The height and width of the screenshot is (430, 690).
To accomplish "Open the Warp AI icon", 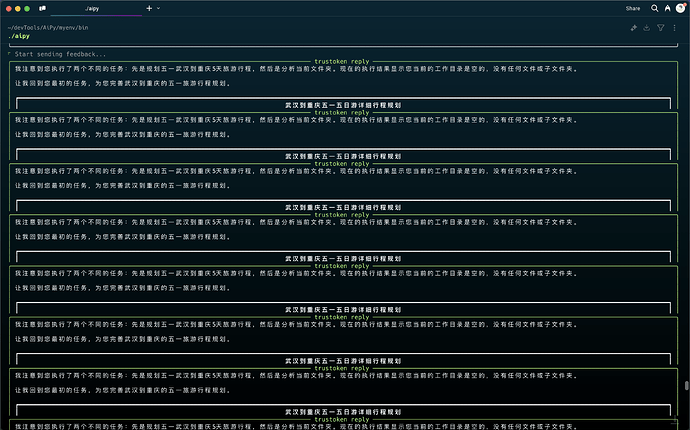I will tap(668, 8).
